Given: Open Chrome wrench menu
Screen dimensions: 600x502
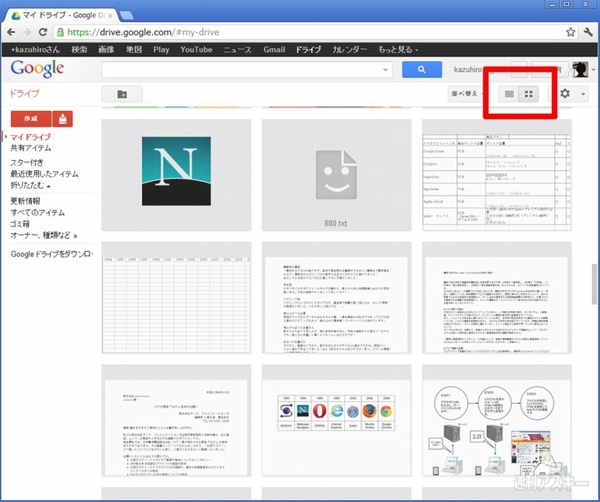Looking at the screenshot, I should [x=588, y=32].
